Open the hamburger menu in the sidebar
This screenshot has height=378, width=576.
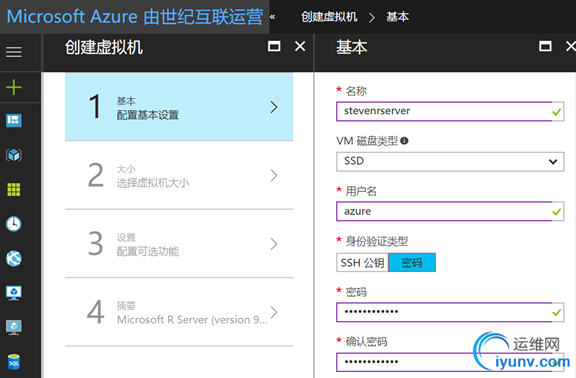pos(14,52)
